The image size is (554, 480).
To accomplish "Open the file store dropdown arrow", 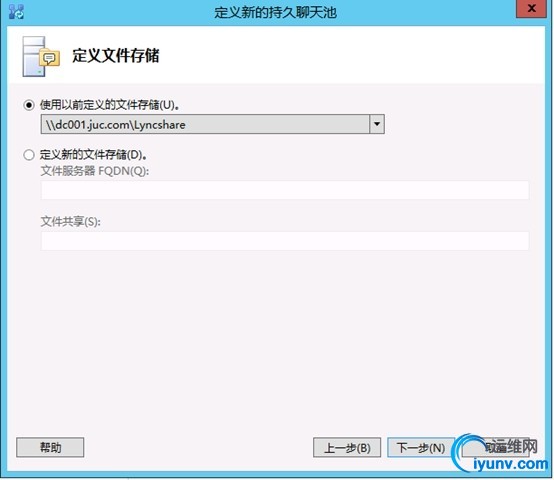I will click(x=377, y=124).
